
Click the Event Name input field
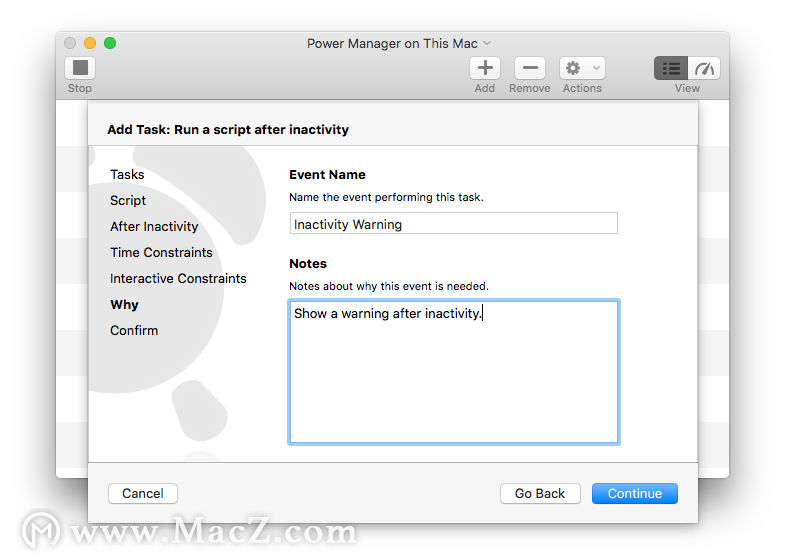(x=454, y=223)
